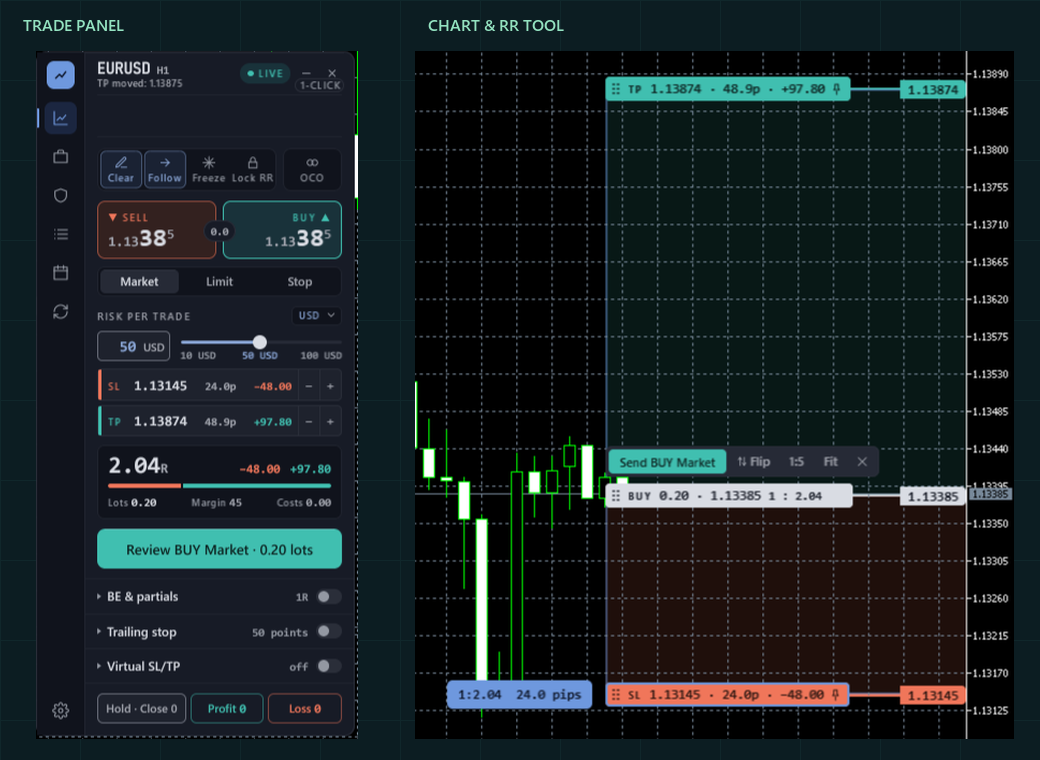
Task: Click the 1:2.04 24.0 pips chart badge
Action: click(x=519, y=694)
